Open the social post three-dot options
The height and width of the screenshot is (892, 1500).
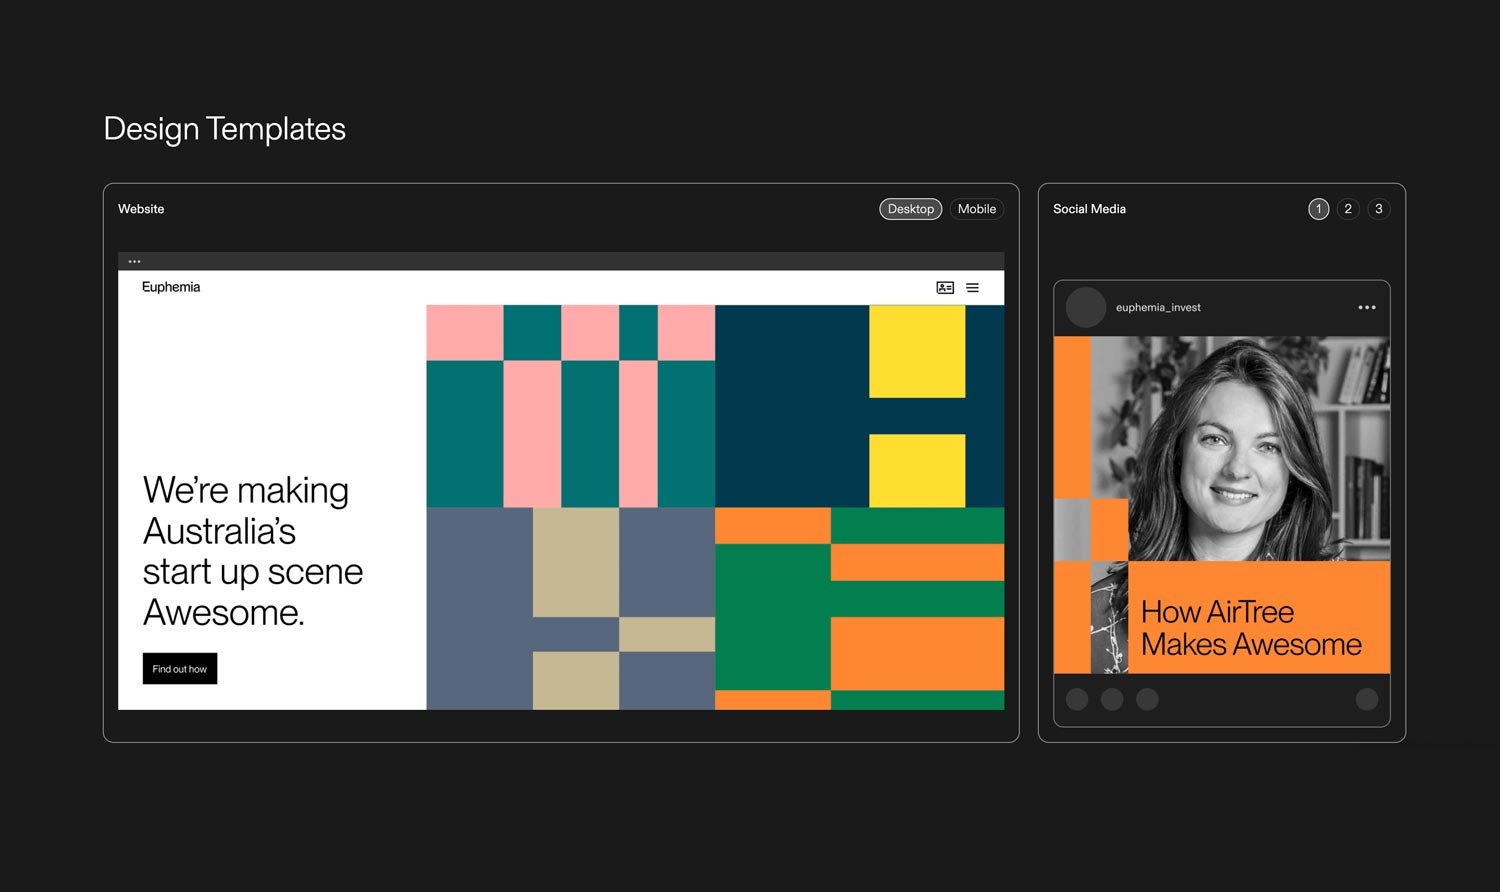pos(1366,308)
